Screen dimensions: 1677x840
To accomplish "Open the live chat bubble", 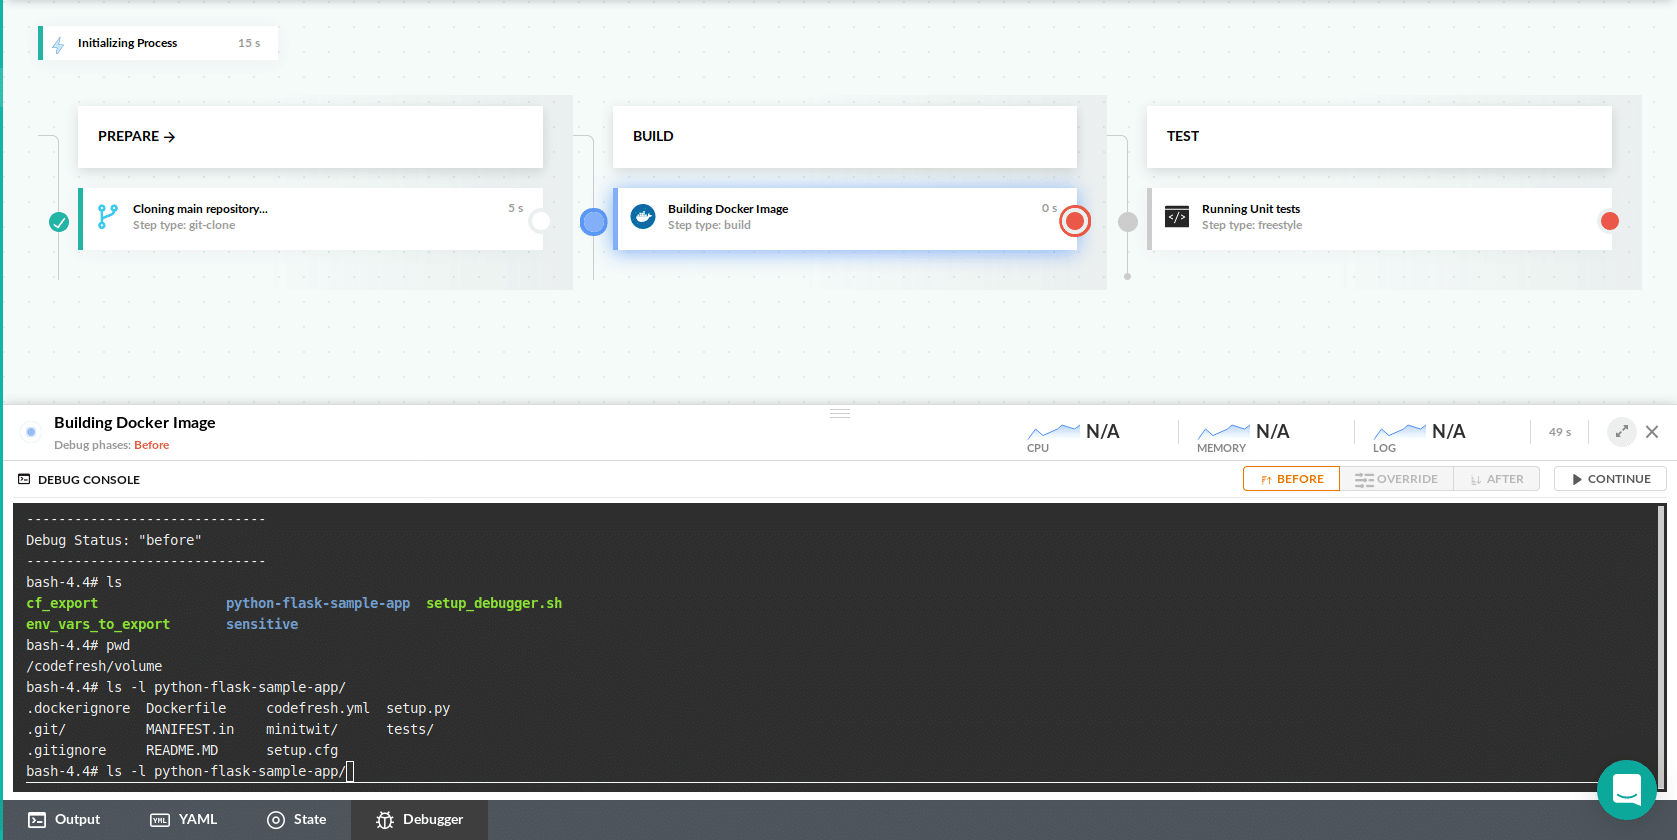I will click(1626, 789).
